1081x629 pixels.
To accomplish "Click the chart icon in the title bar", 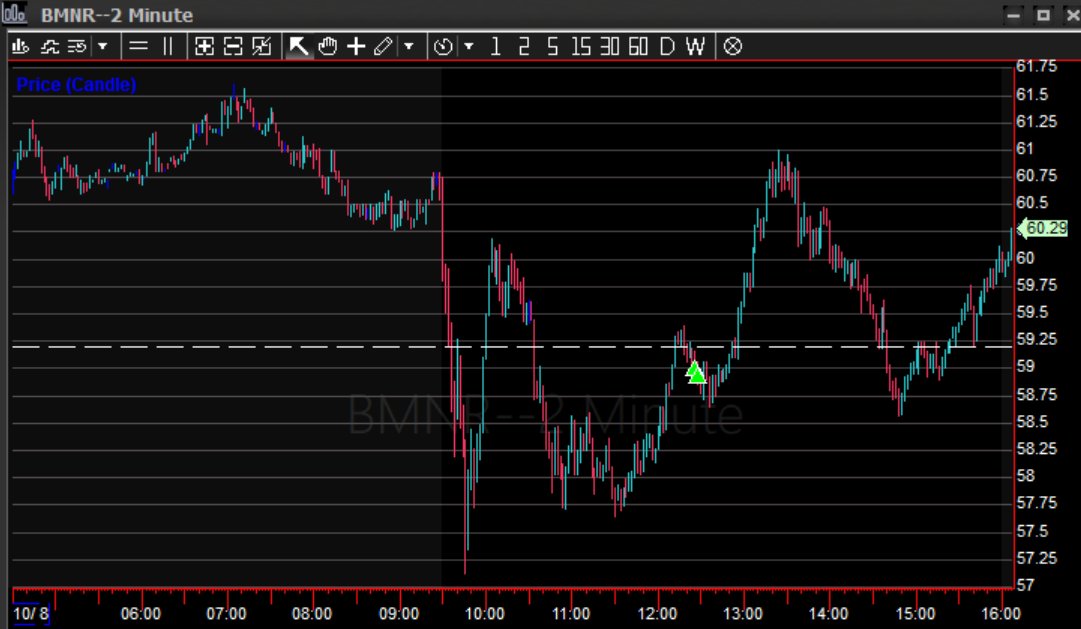I will (x=14, y=14).
